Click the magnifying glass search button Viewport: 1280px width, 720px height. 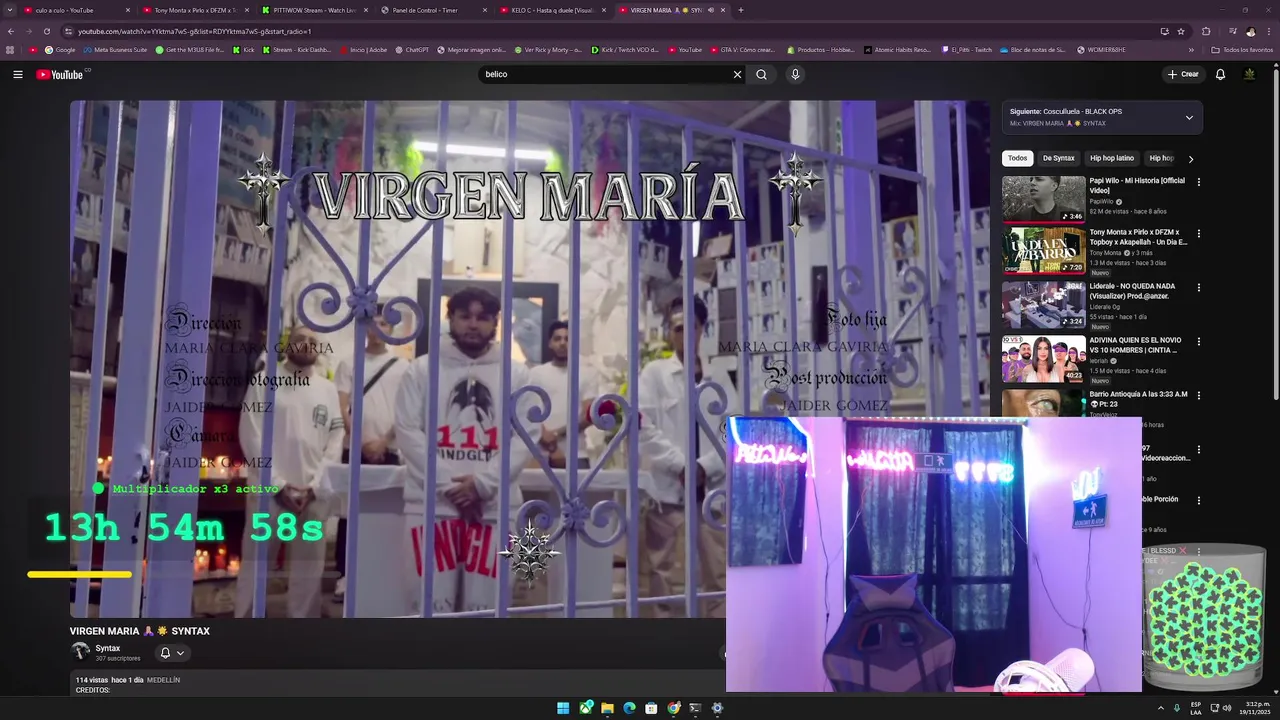pyautogui.click(x=762, y=75)
